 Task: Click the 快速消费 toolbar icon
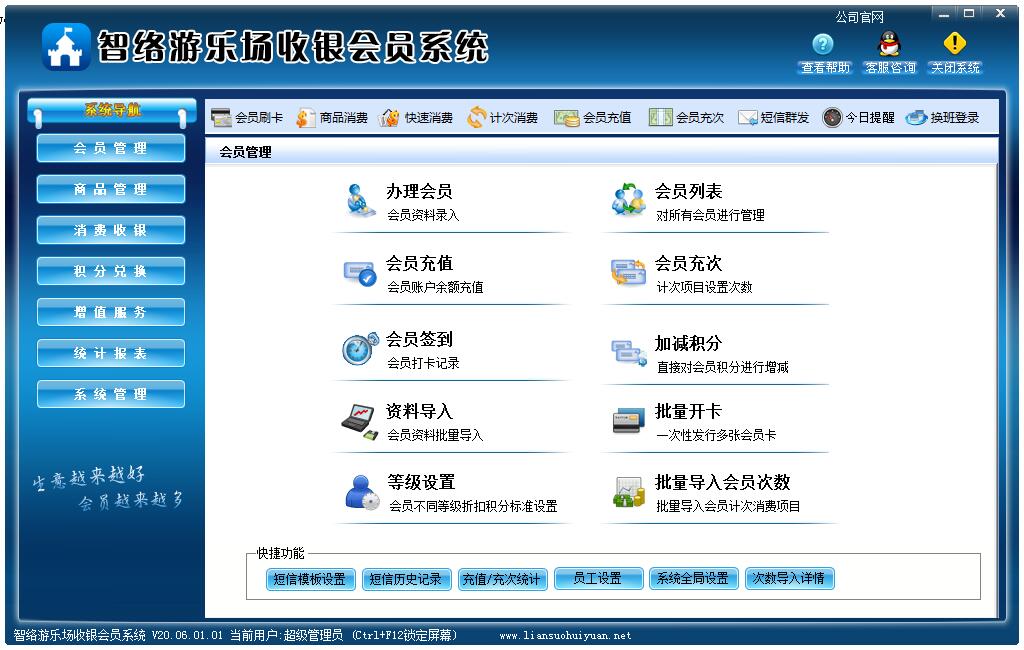(389, 118)
